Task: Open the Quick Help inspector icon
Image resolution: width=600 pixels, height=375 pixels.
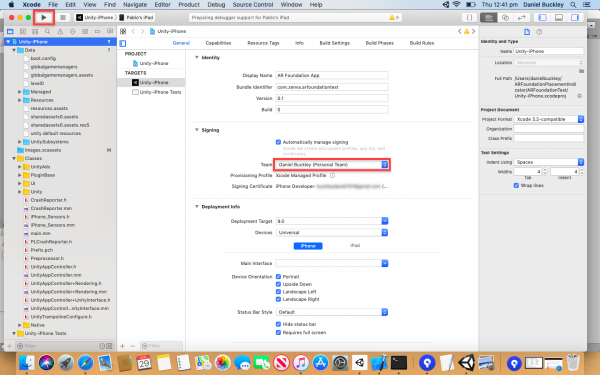Action: pyautogui.click(x=539, y=32)
